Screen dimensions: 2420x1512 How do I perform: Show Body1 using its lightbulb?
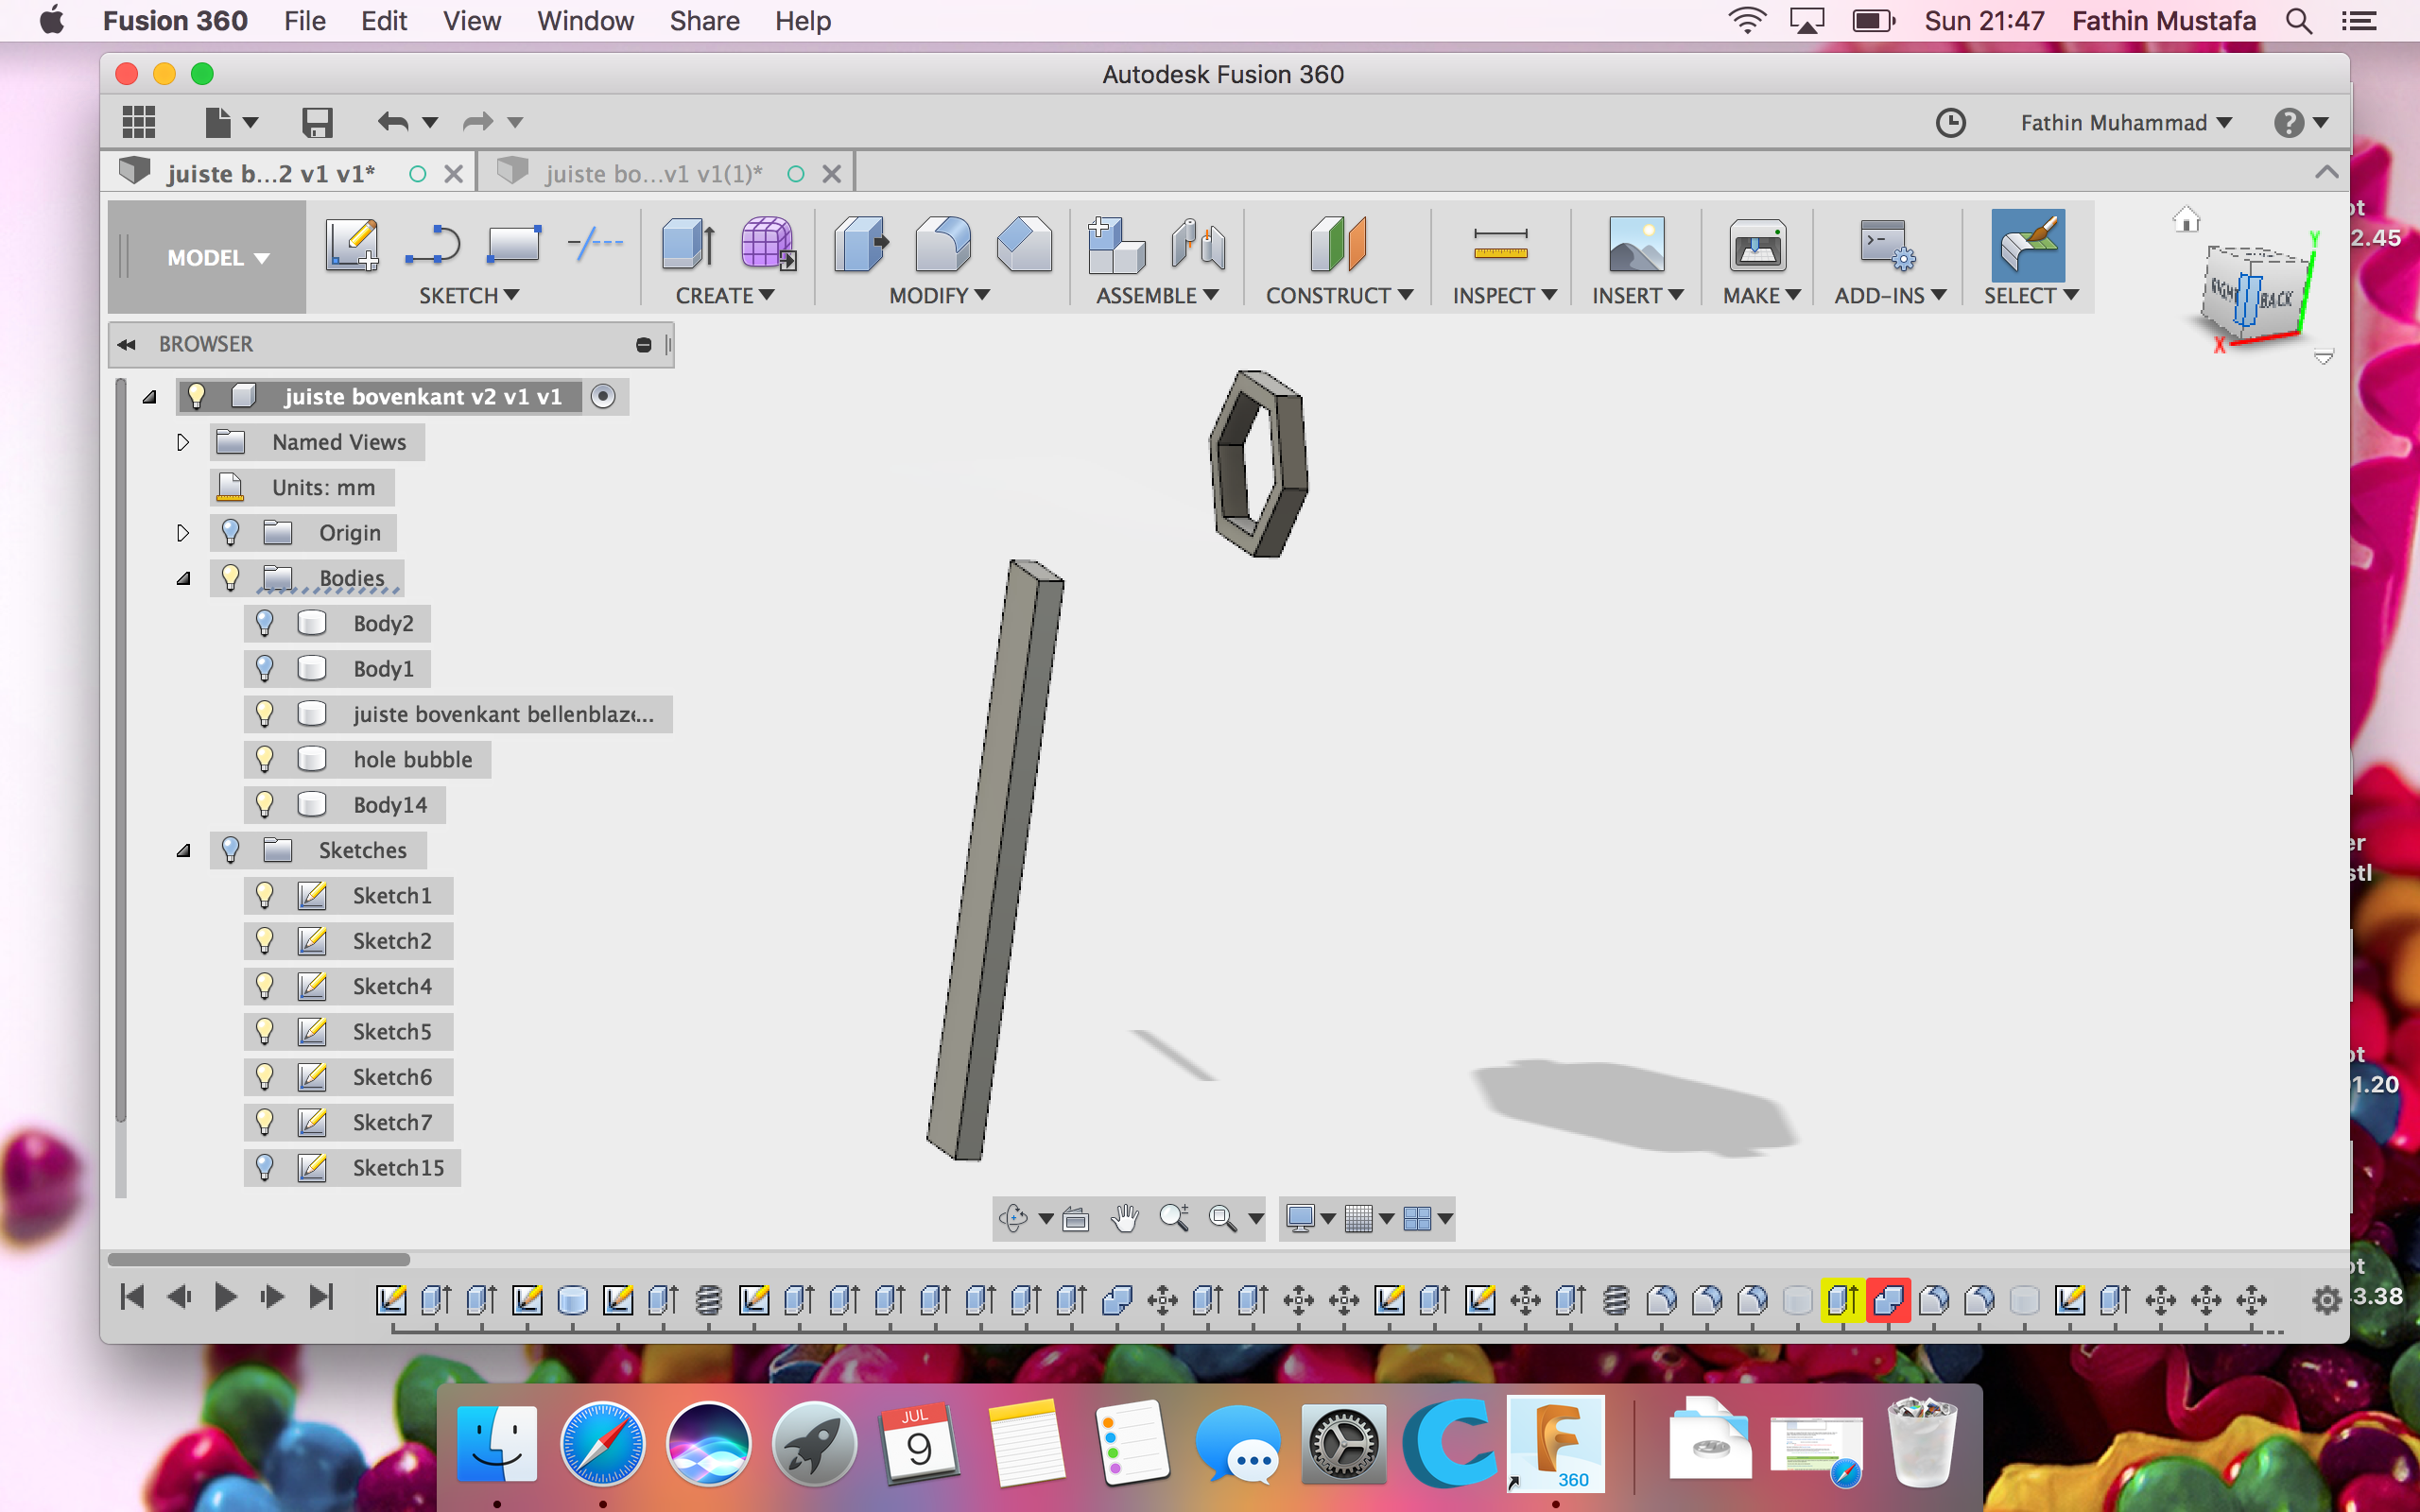(264, 668)
